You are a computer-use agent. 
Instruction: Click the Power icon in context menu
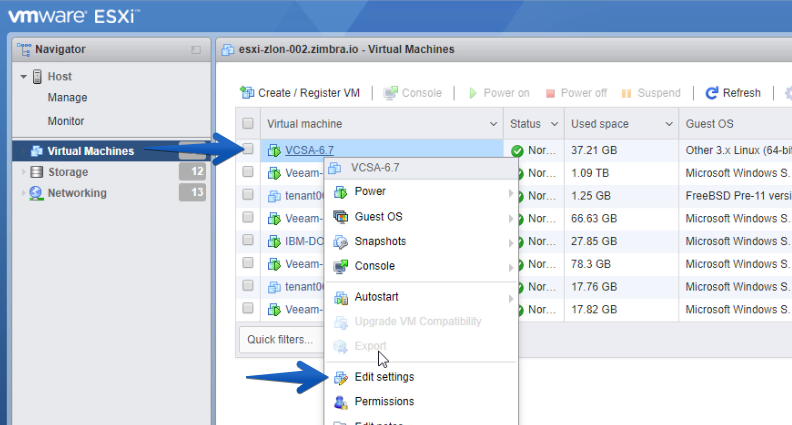pyautogui.click(x=341, y=192)
